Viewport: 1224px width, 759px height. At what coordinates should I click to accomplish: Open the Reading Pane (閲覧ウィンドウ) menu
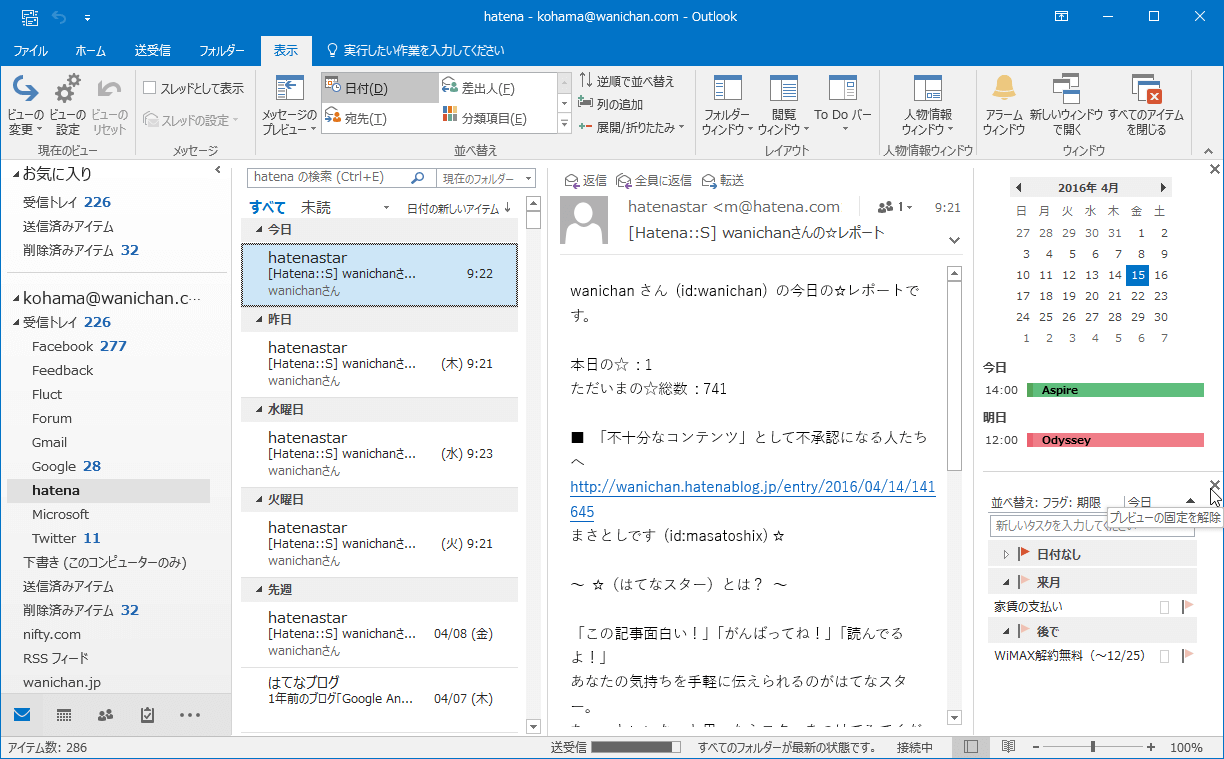[784, 106]
